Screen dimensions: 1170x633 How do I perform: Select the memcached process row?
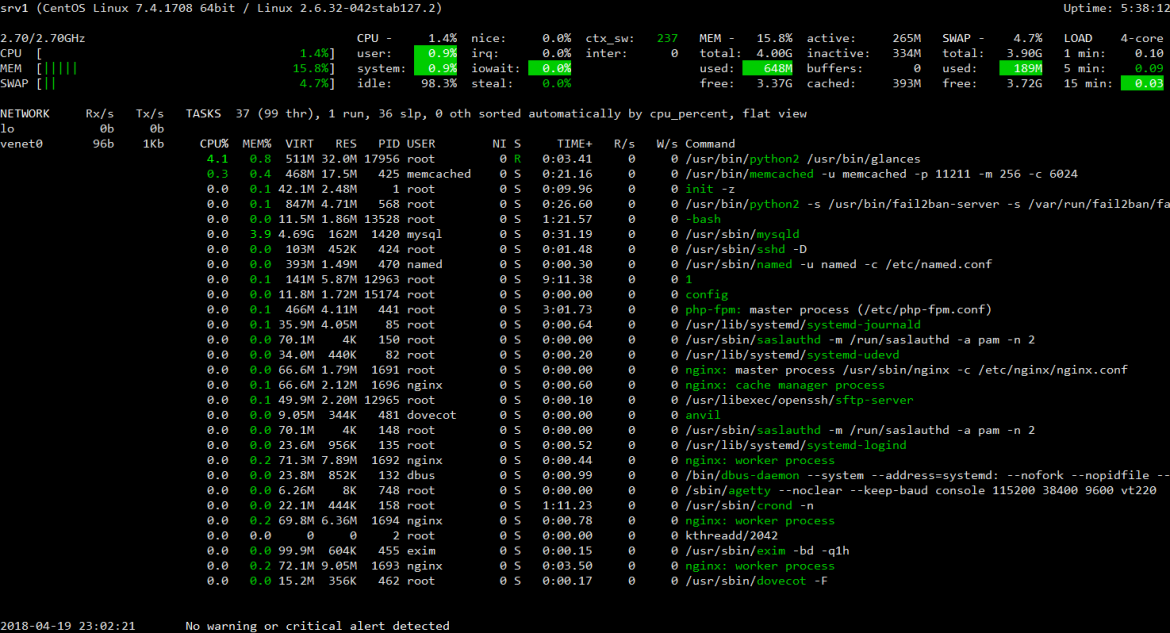pyautogui.click(x=400, y=173)
